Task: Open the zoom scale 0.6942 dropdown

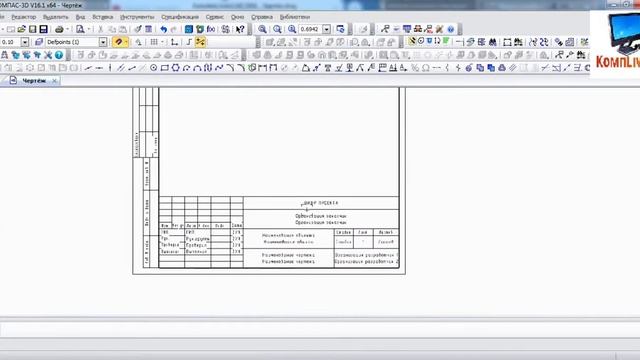Action: click(x=327, y=29)
